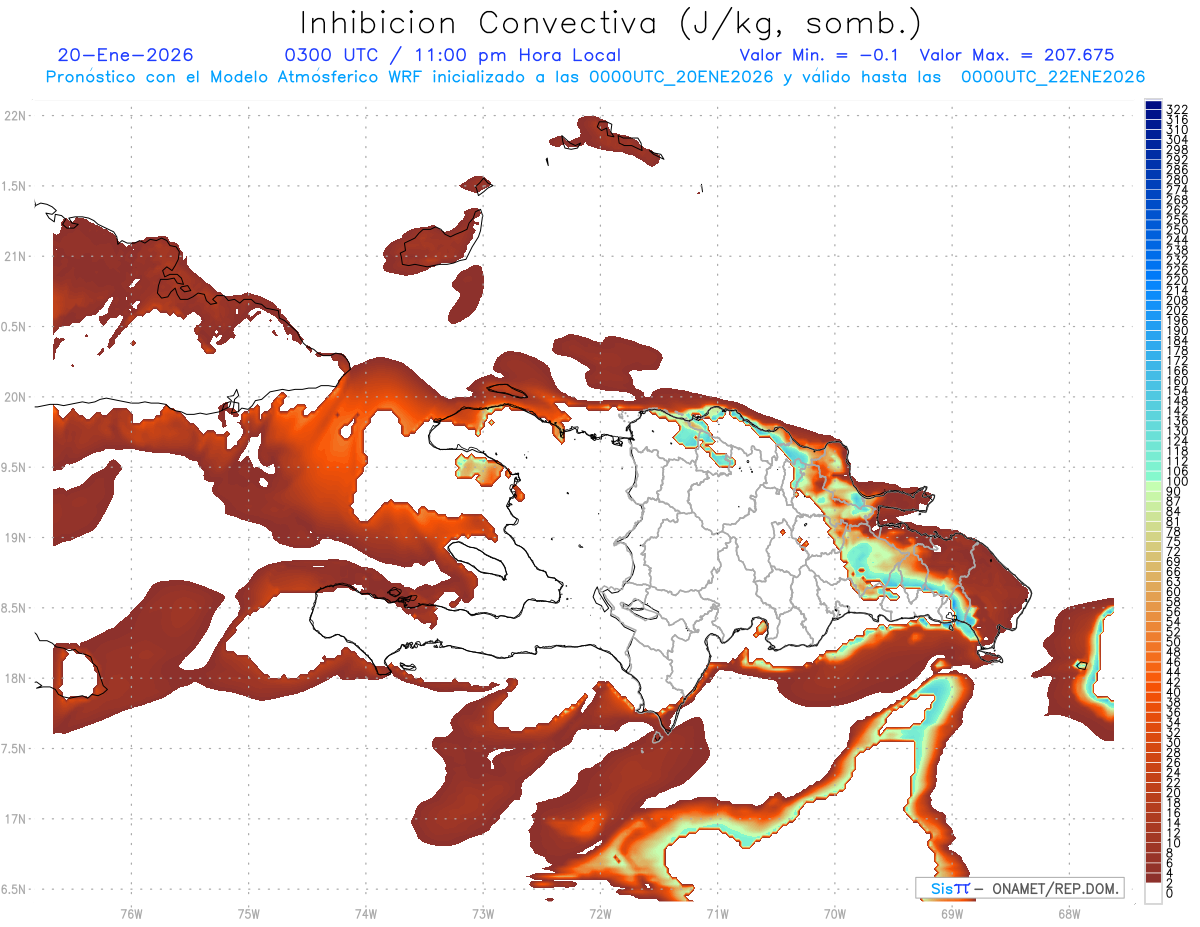Select the dark maroon swatch just above the white colorbar cell

click(1153, 878)
